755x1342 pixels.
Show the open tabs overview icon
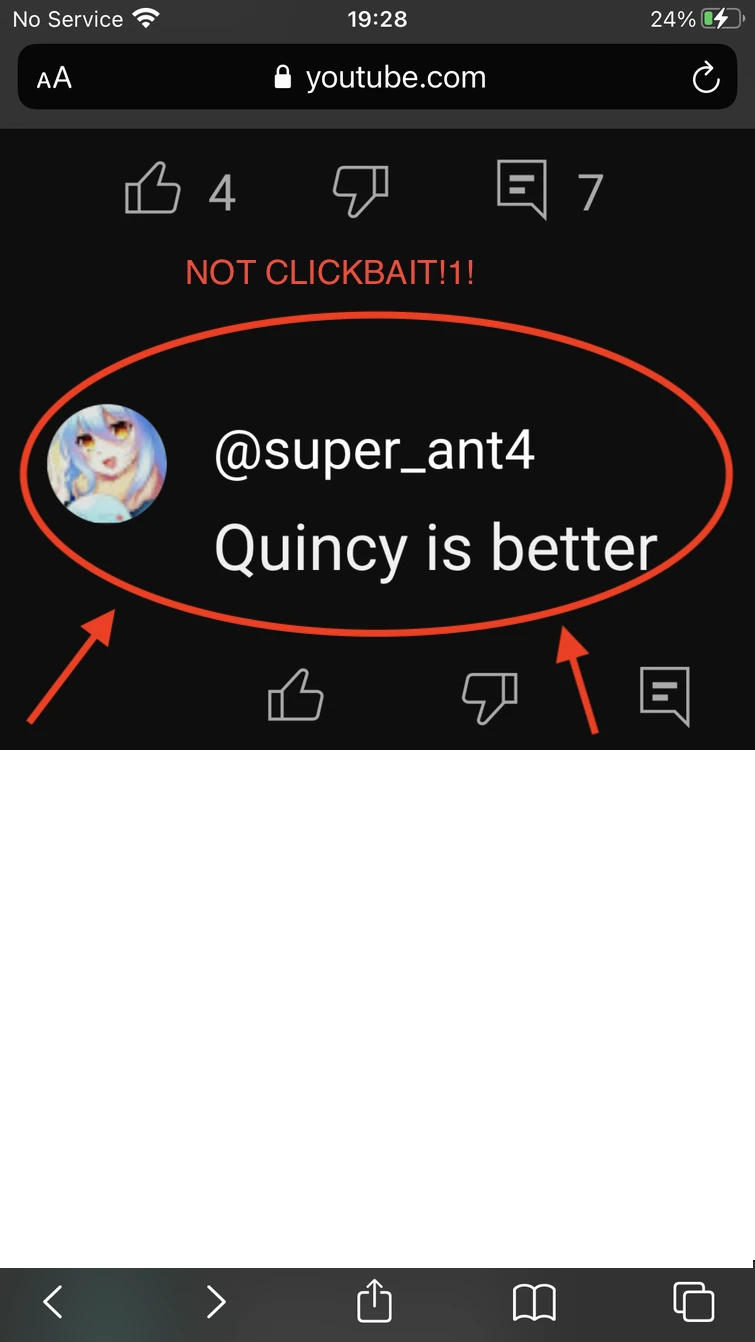[x=694, y=1301]
